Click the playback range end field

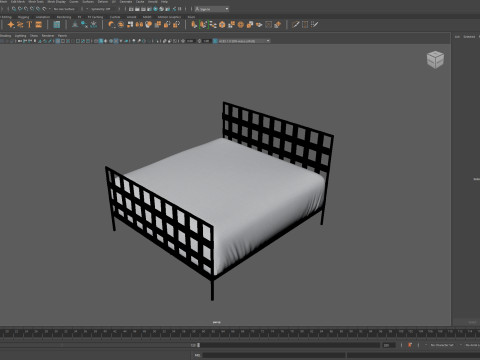388,345
